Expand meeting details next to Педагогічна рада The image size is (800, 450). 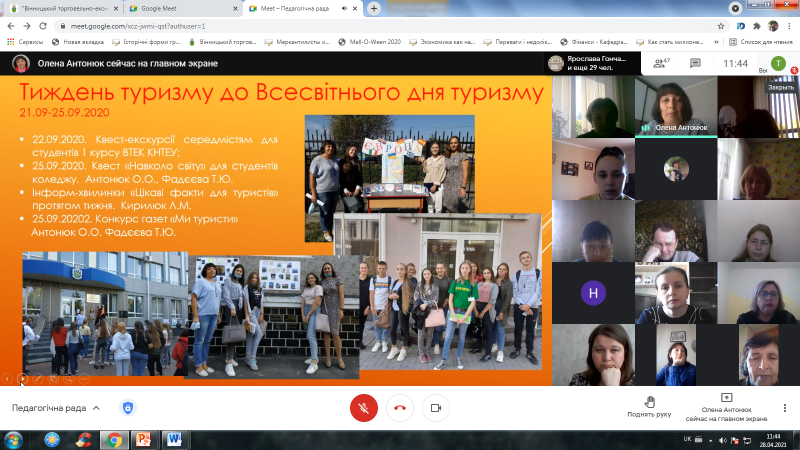pyautogui.click(x=96, y=408)
